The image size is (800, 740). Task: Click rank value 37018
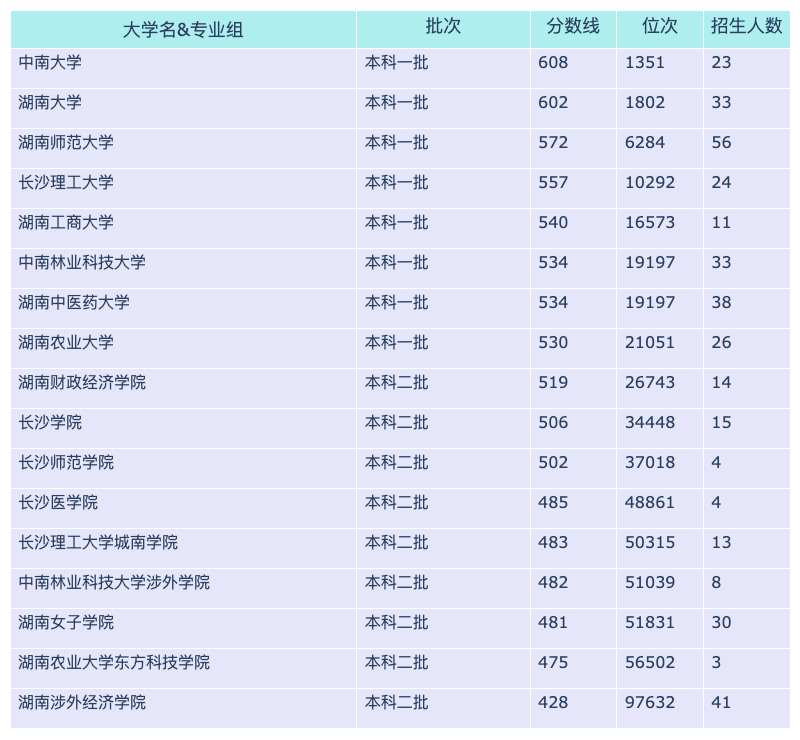650,462
